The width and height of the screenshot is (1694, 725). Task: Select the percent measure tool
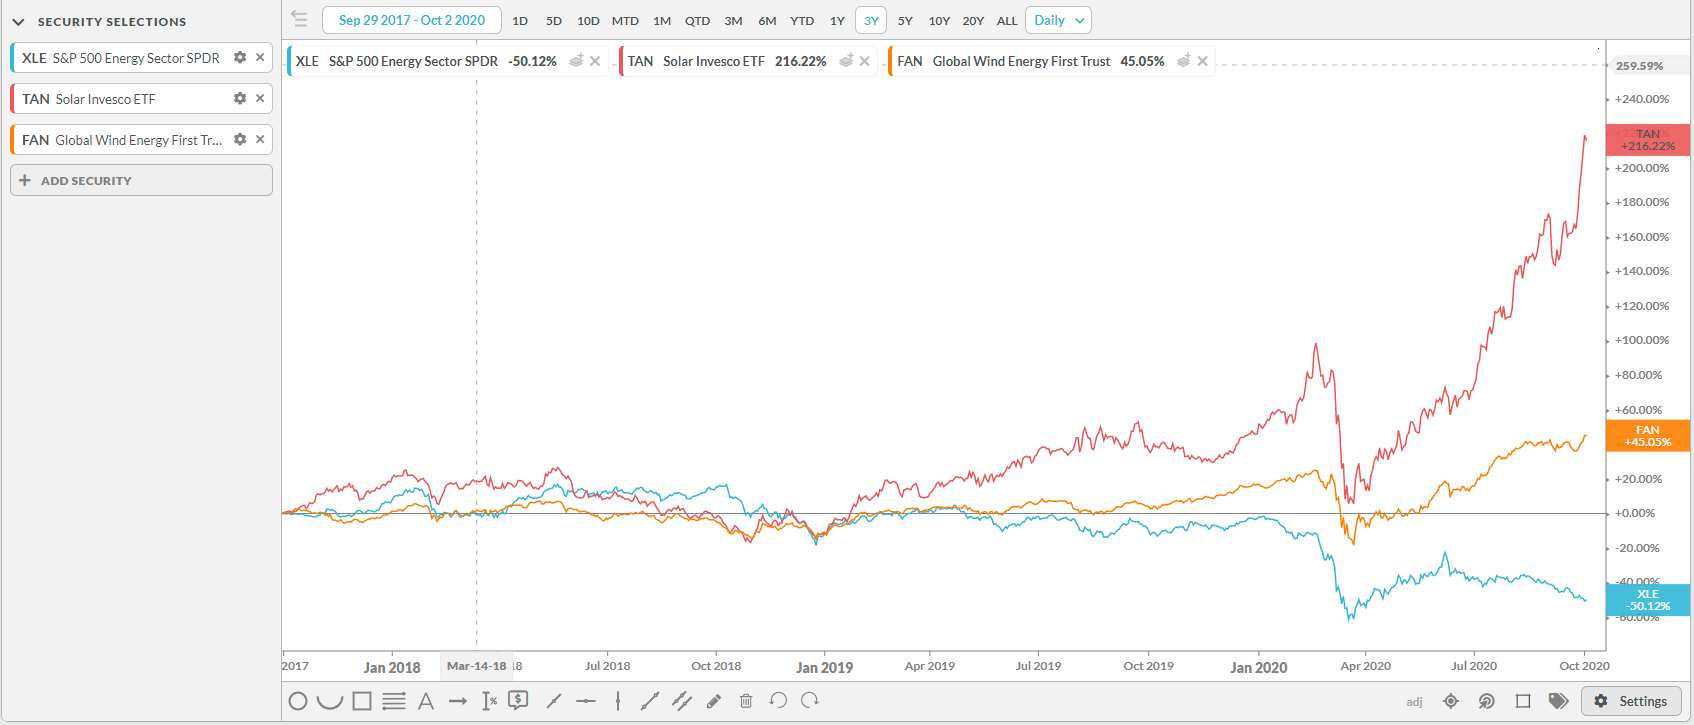click(x=489, y=701)
